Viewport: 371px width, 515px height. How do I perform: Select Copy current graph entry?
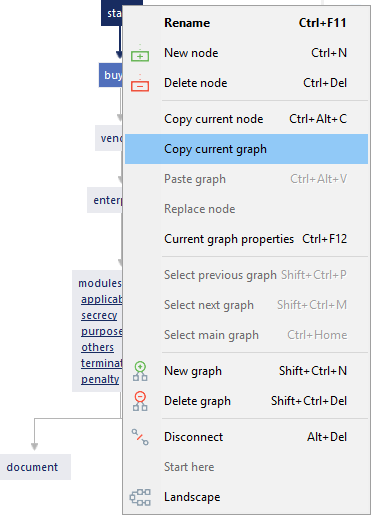pos(246,149)
